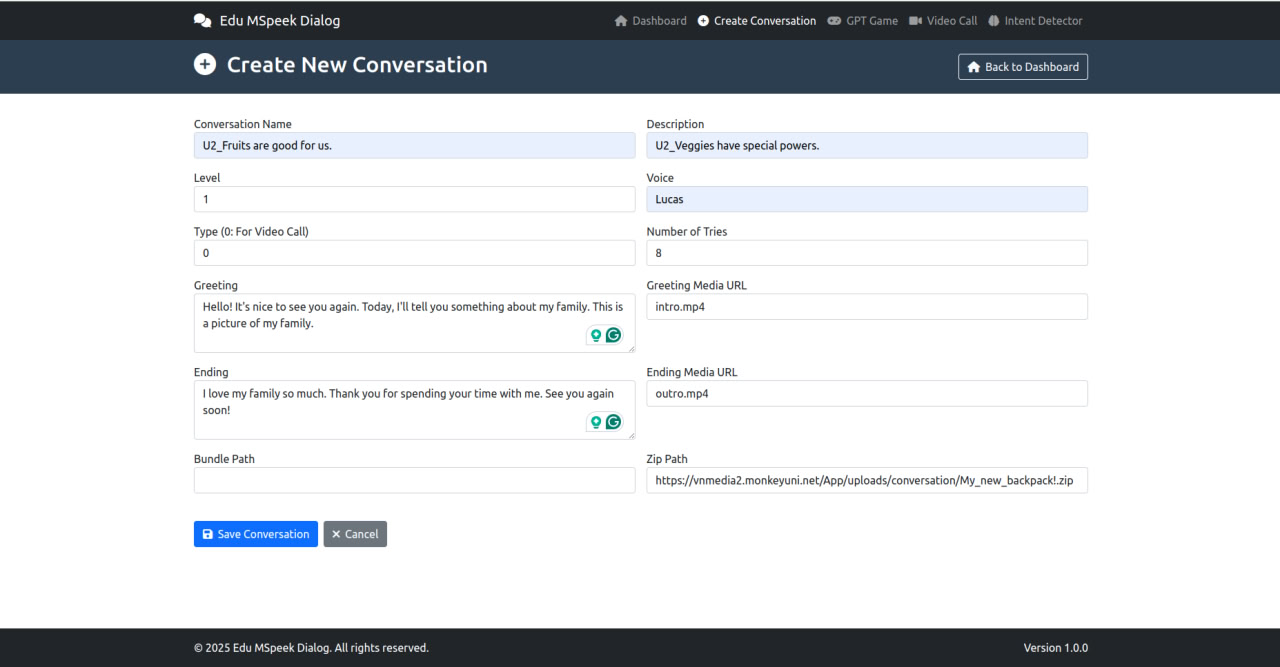
Task: Click the Create New Conversation heading
Action: 357,65
